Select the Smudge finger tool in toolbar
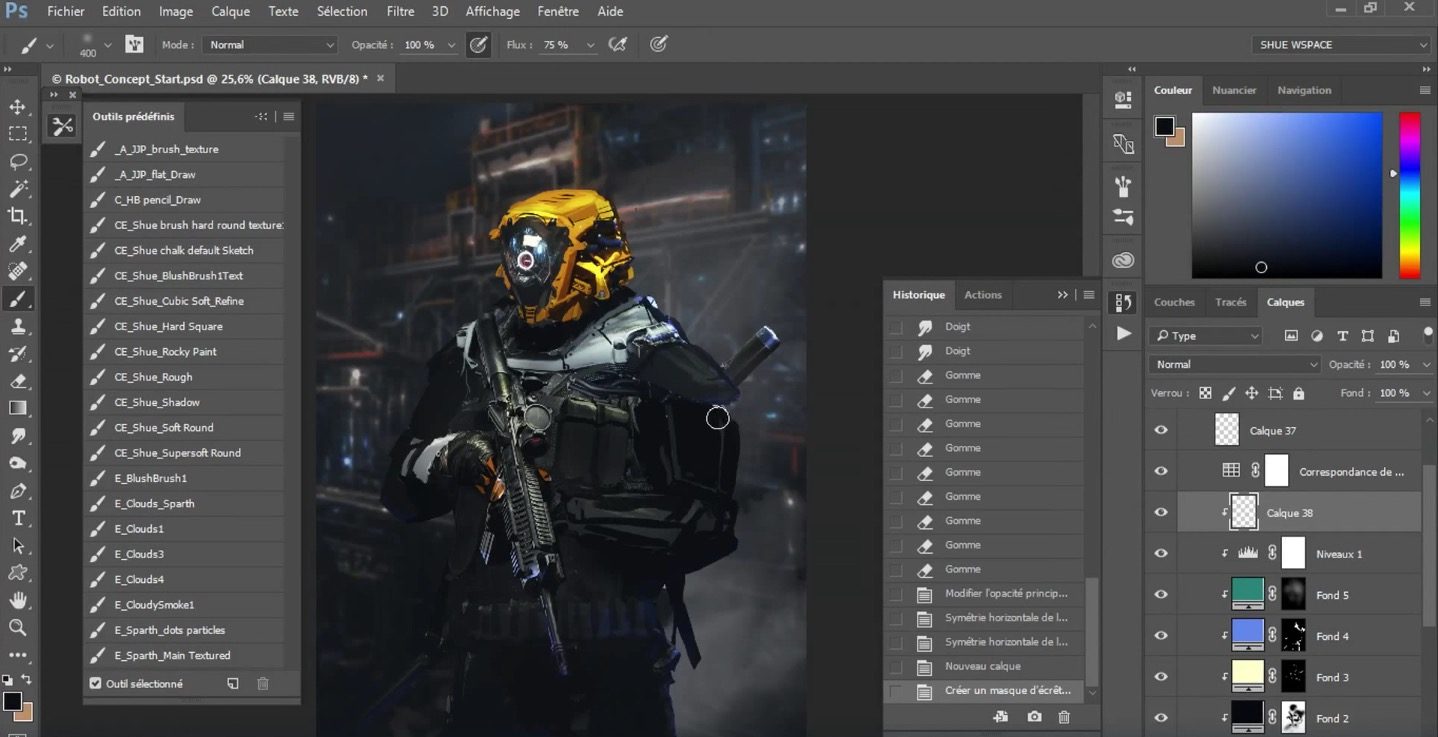Viewport: 1438px width, 737px height. (x=18, y=436)
